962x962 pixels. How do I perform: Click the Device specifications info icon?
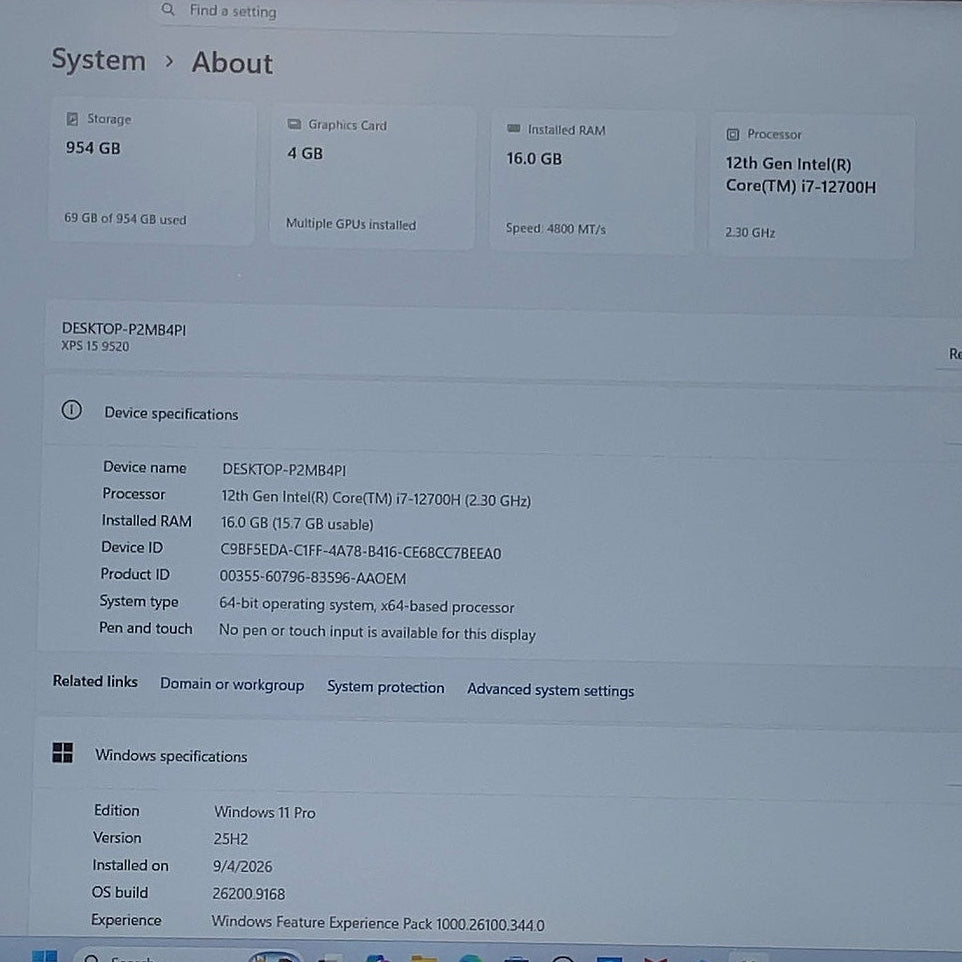coord(72,410)
